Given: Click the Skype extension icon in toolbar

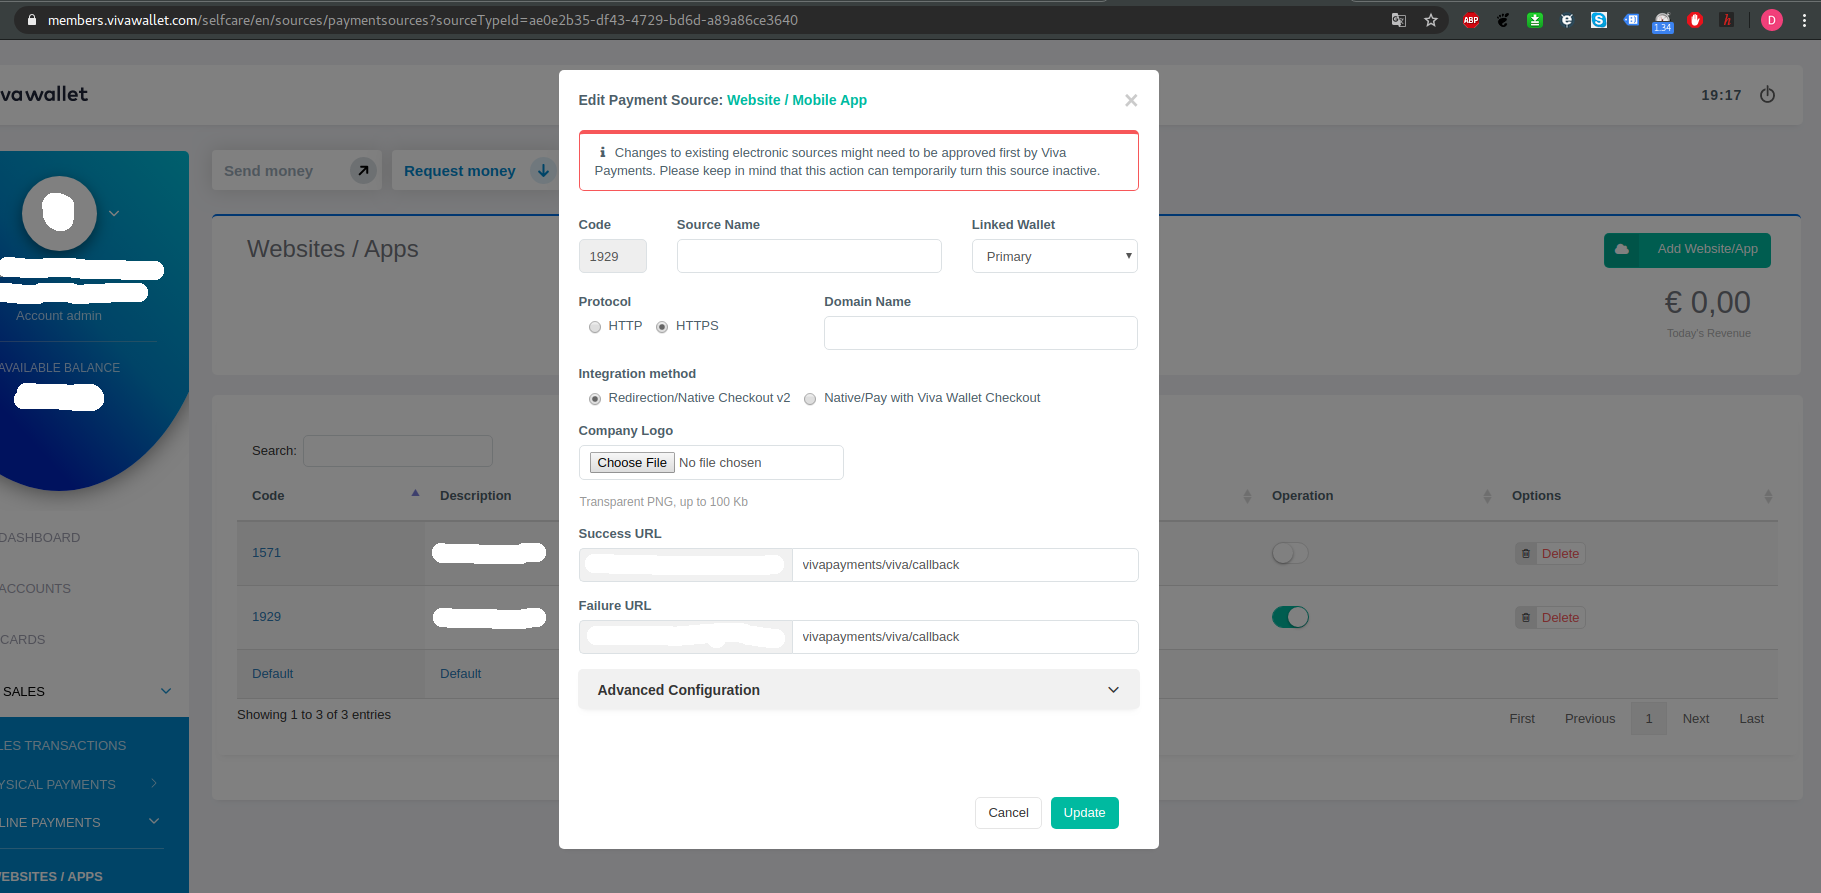Looking at the screenshot, I should point(1599,20).
